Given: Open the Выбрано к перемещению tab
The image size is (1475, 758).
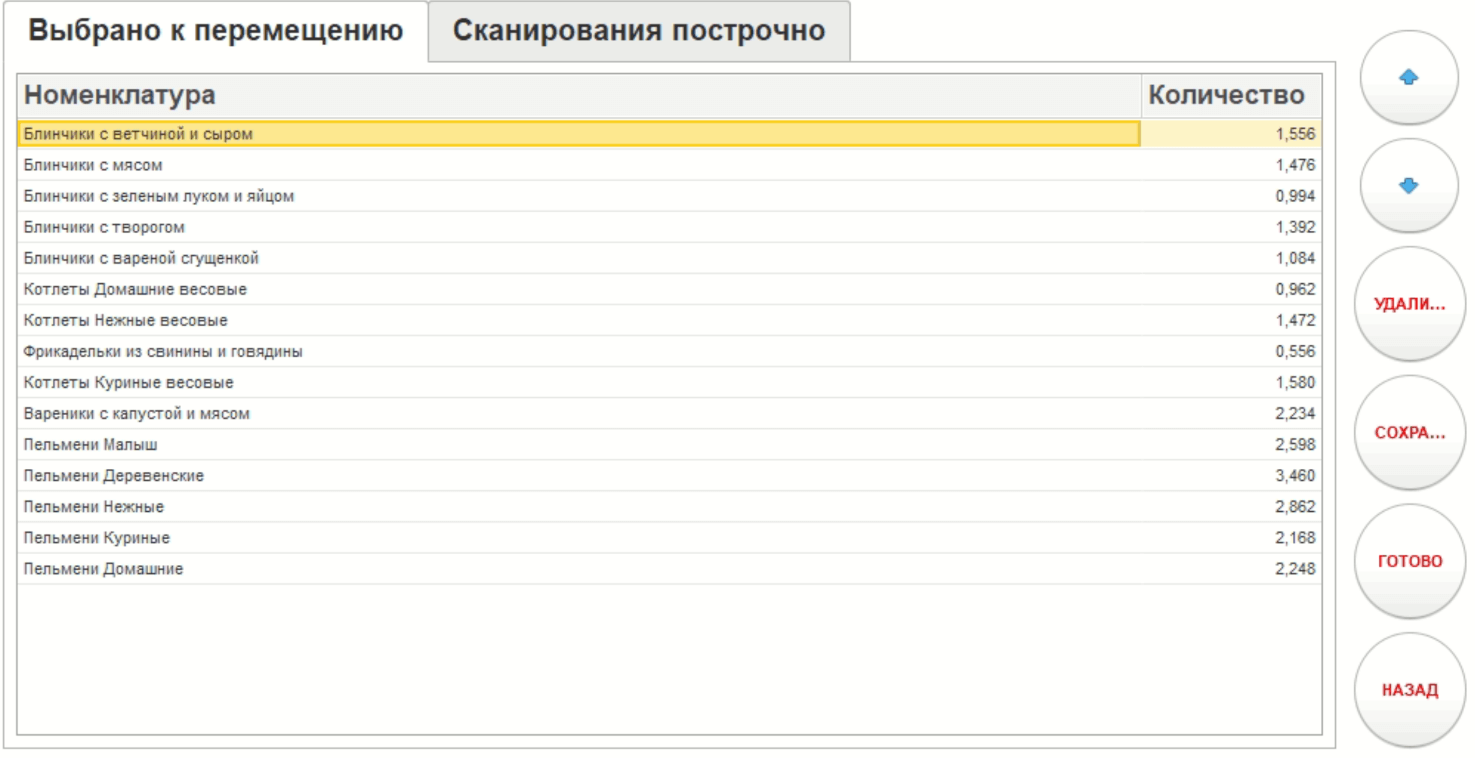Looking at the screenshot, I should [x=215, y=31].
